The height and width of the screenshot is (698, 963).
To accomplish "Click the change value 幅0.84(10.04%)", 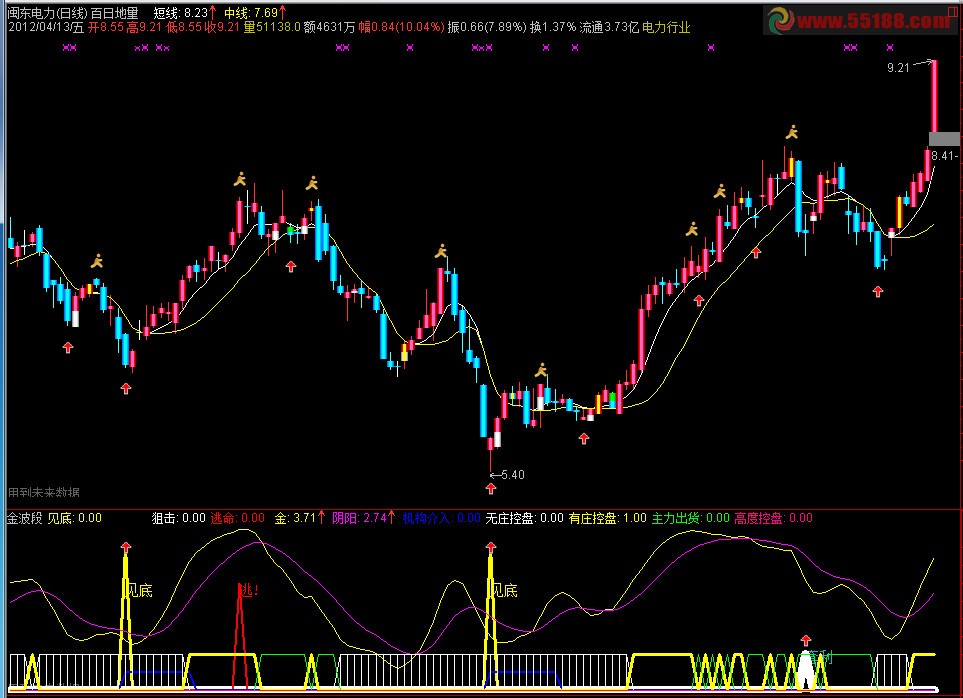I will [x=402, y=27].
